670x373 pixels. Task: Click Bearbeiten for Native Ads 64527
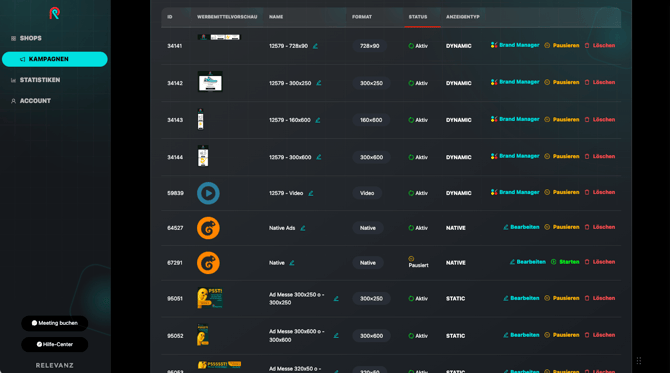tap(521, 227)
